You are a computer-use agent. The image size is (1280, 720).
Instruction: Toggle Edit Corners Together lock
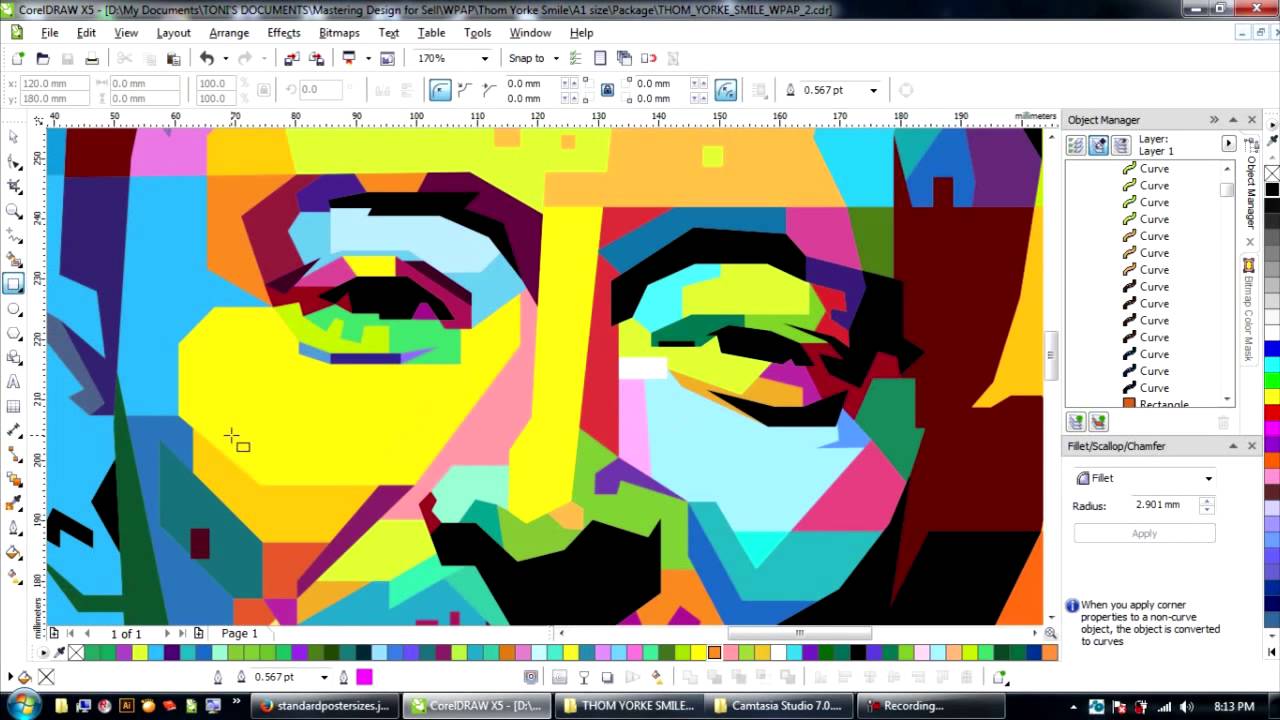click(x=607, y=90)
